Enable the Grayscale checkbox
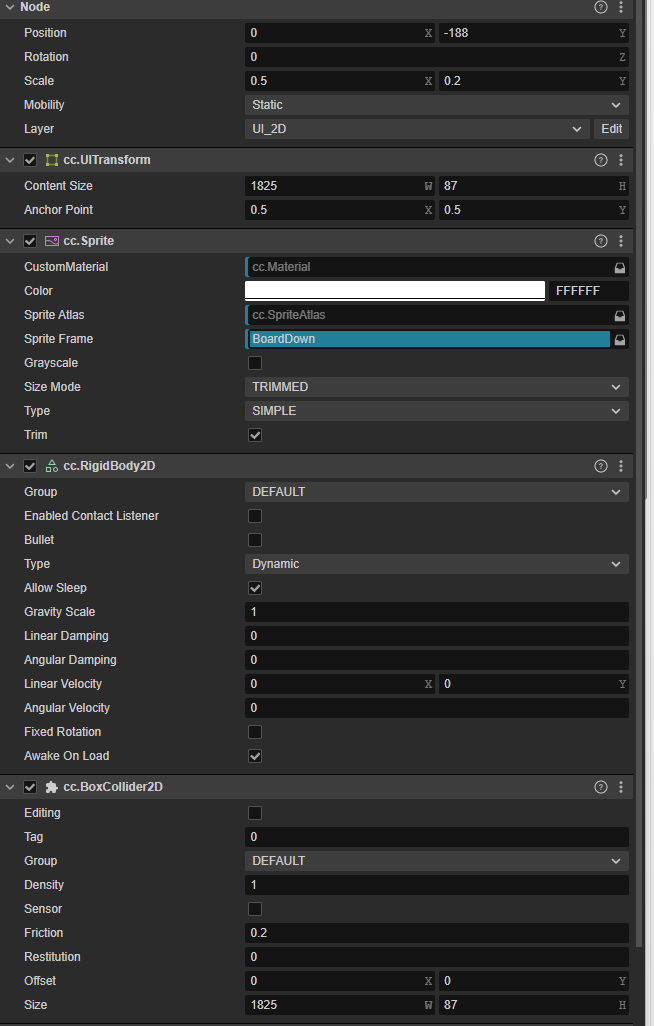654x1026 pixels. [255, 363]
